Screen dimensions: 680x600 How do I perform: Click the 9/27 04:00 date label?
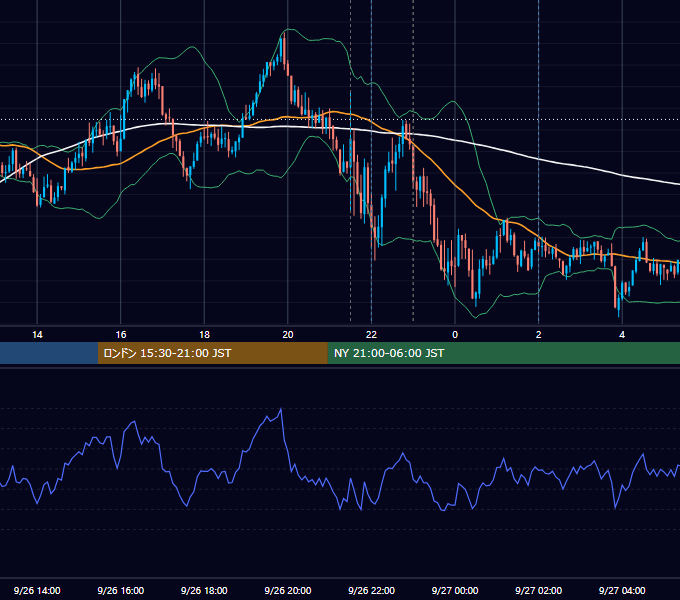[622, 590]
